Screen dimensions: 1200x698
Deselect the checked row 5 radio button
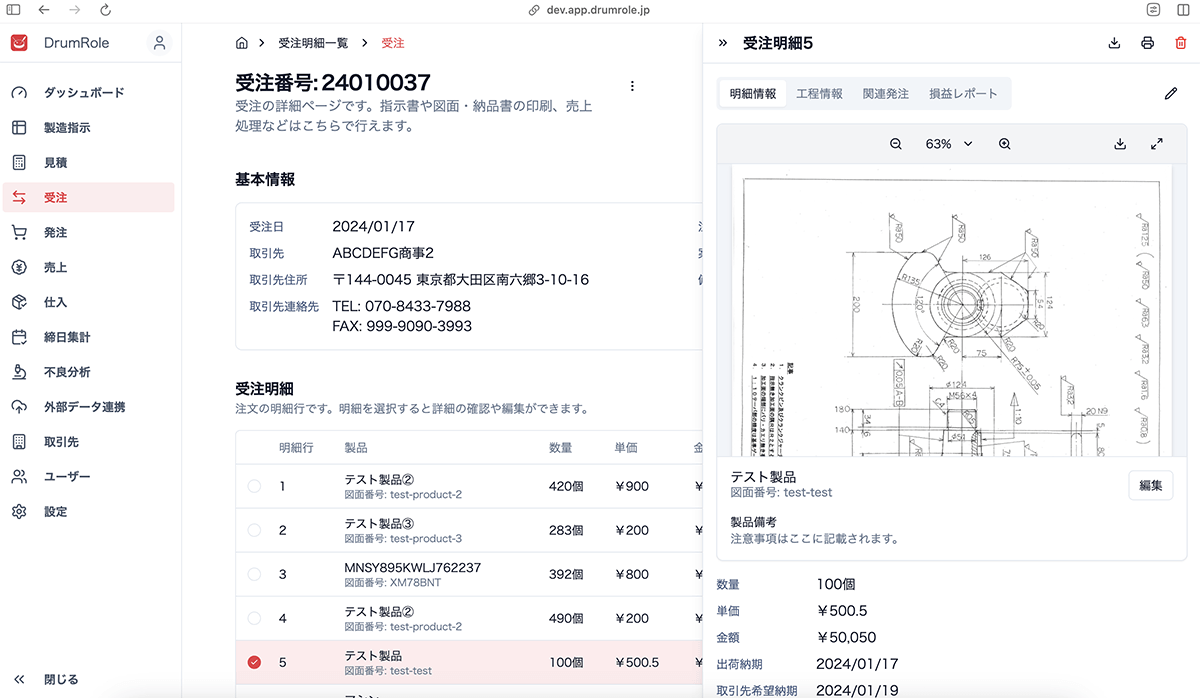click(x=254, y=662)
